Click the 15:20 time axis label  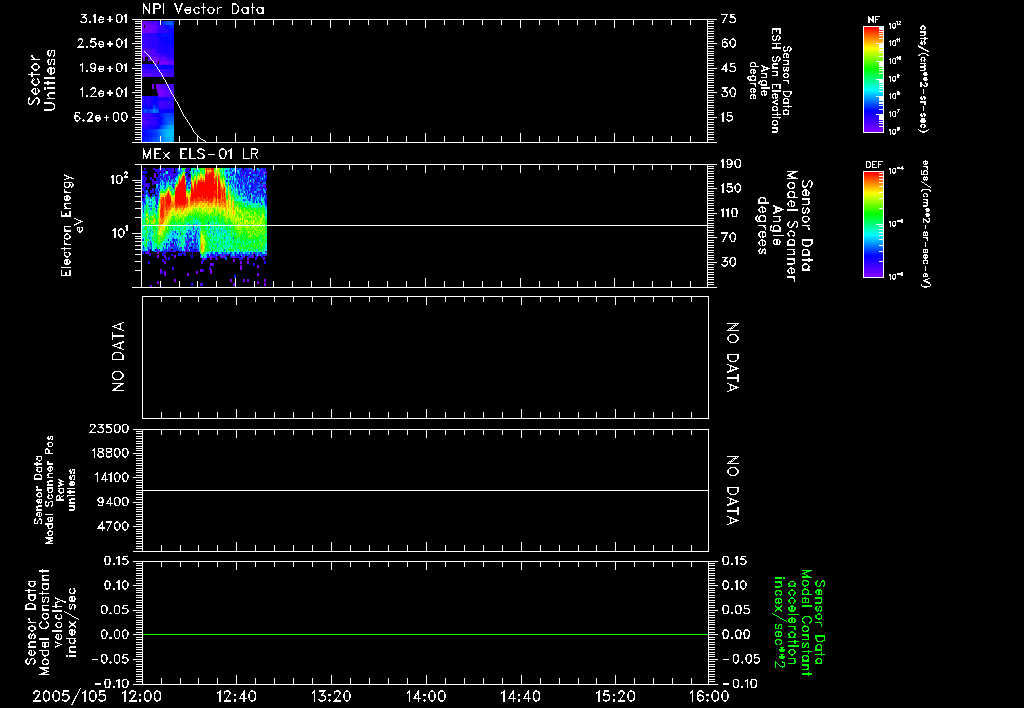click(x=615, y=696)
